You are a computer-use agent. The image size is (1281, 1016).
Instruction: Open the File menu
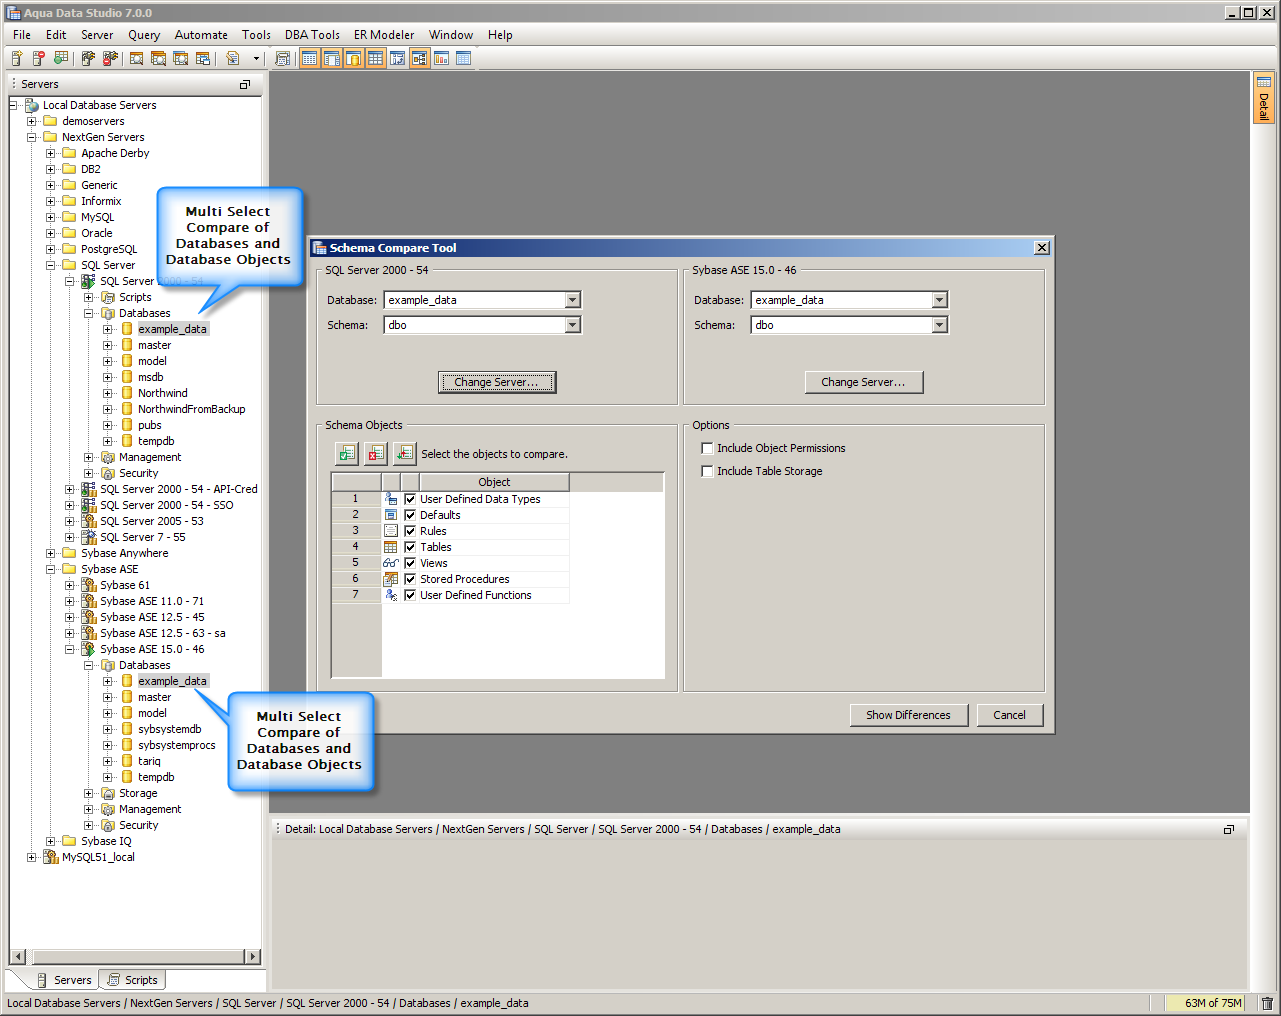(22, 35)
